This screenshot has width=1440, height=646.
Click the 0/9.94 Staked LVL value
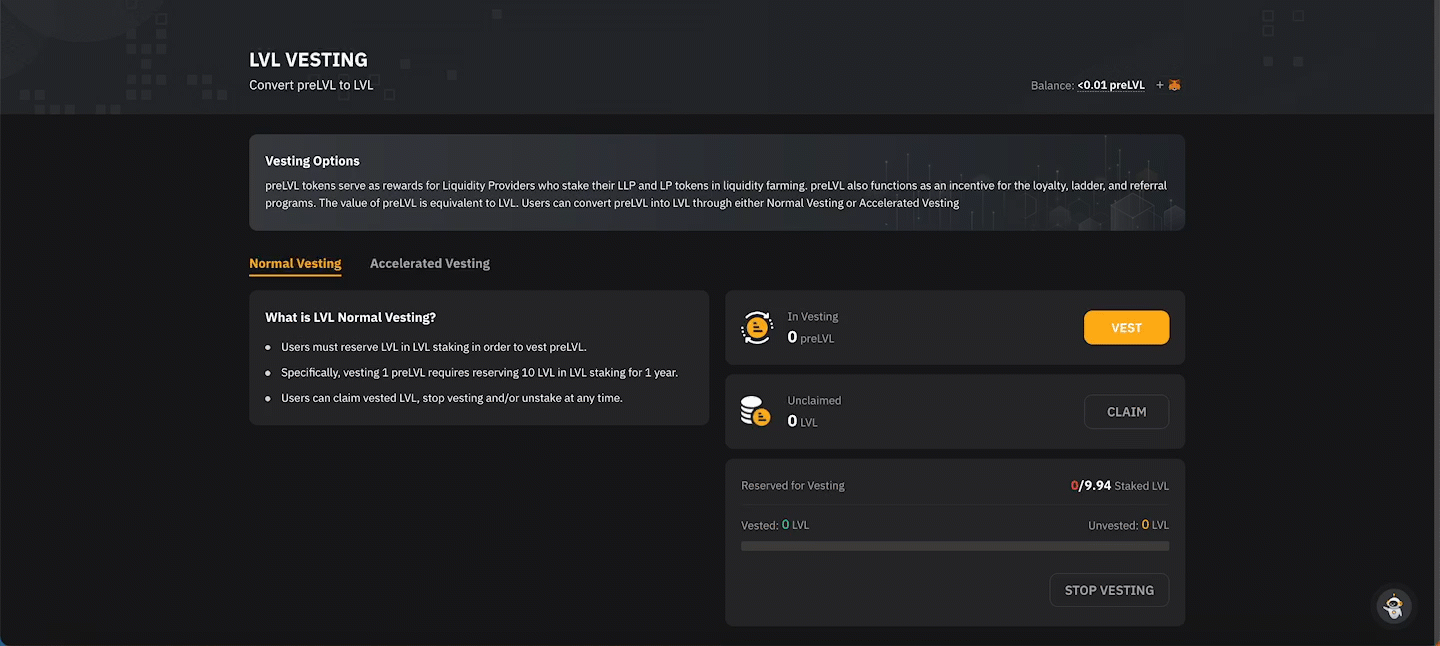1119,486
